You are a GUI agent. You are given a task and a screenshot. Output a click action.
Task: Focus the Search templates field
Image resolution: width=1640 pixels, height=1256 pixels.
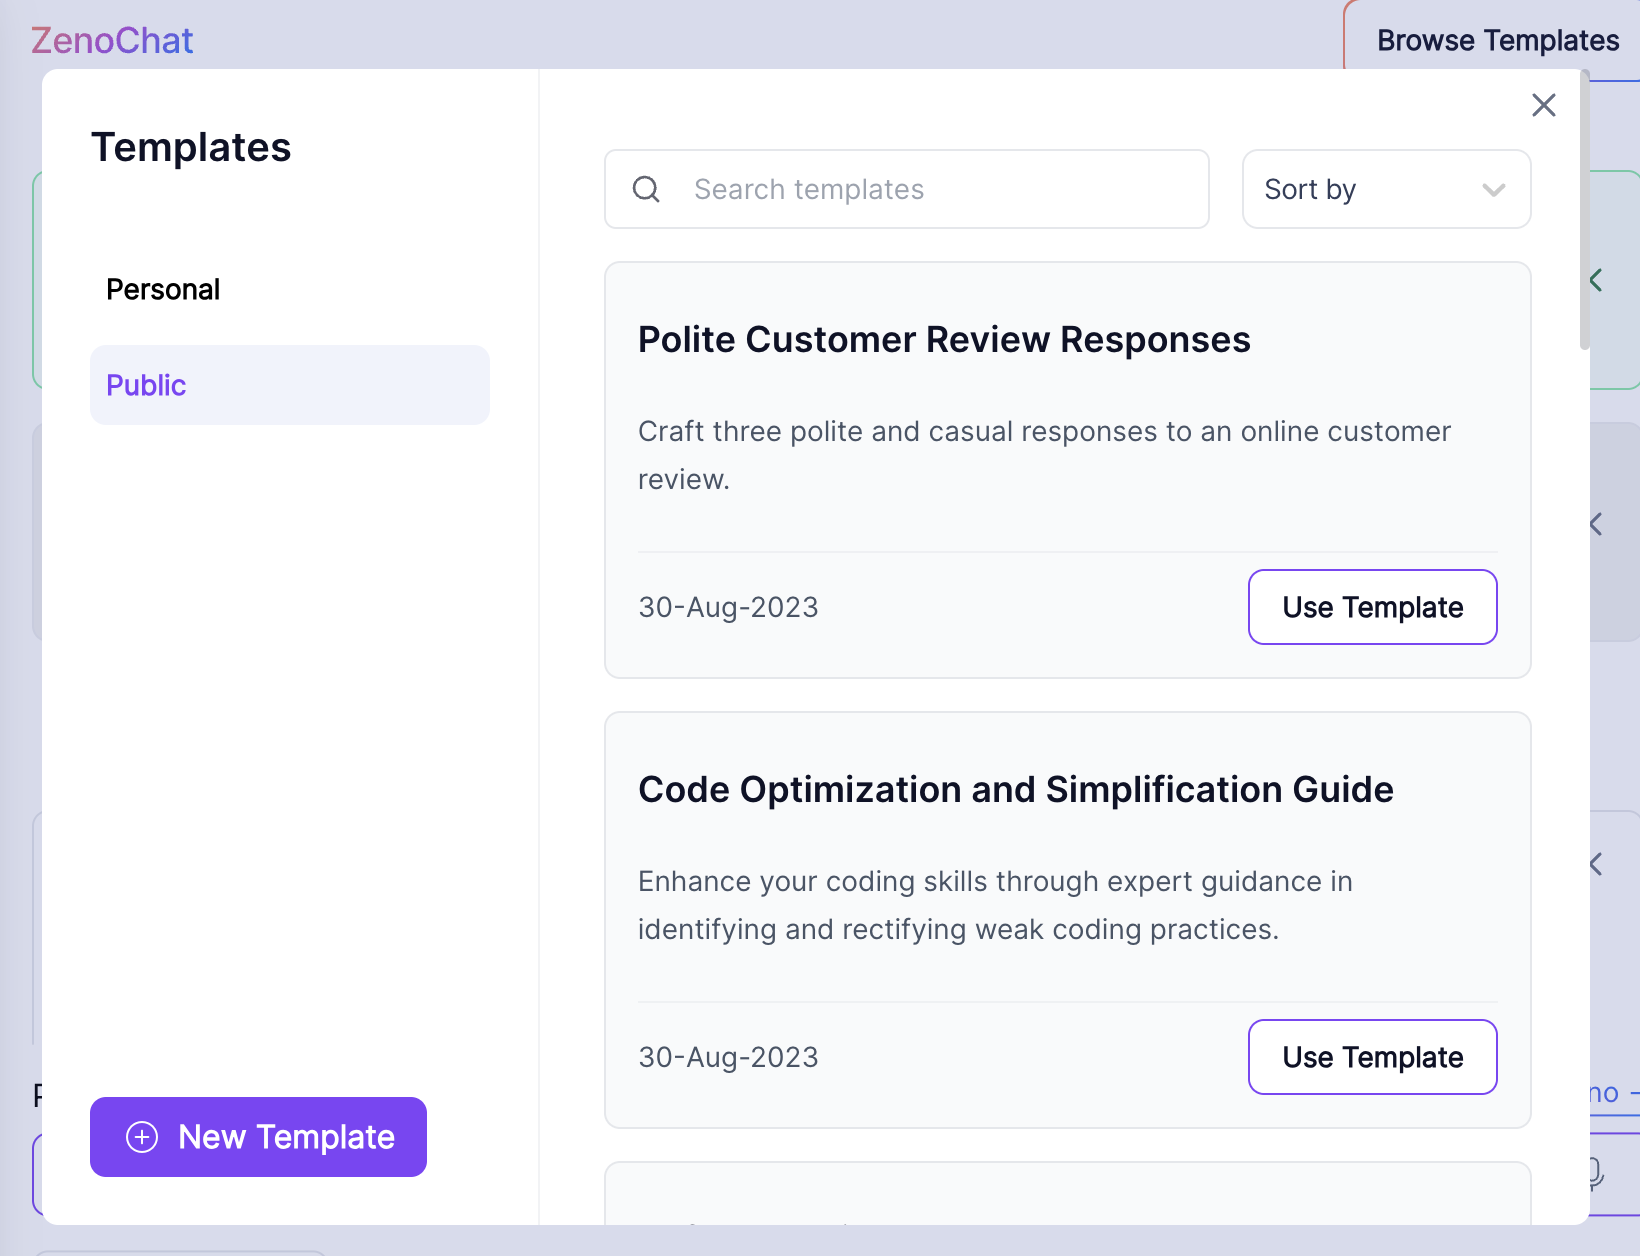906,189
